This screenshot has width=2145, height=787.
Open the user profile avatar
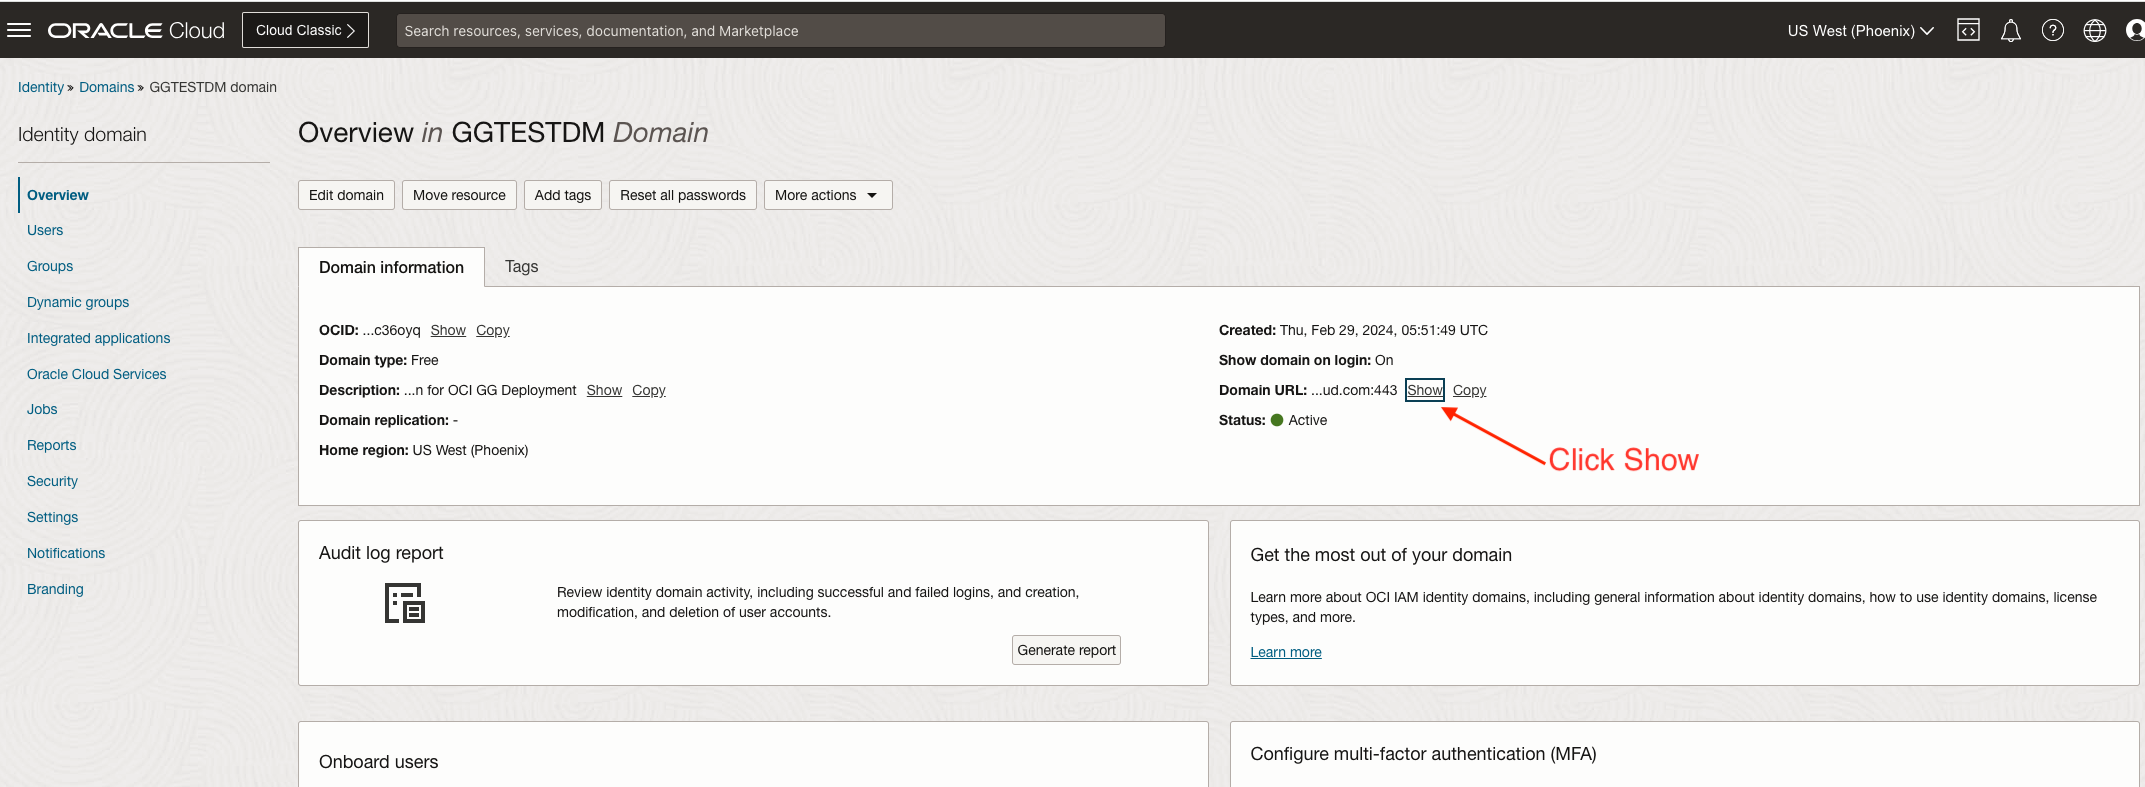[2135, 30]
